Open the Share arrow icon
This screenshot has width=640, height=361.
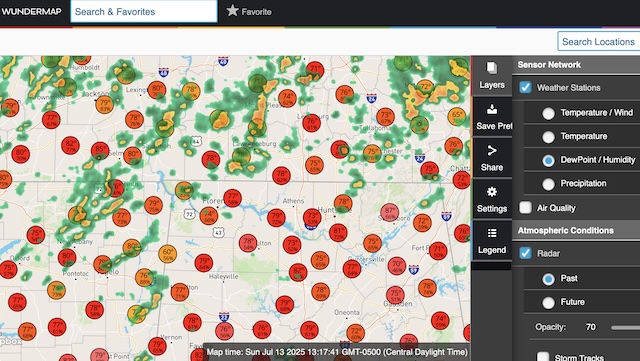pos(492,151)
